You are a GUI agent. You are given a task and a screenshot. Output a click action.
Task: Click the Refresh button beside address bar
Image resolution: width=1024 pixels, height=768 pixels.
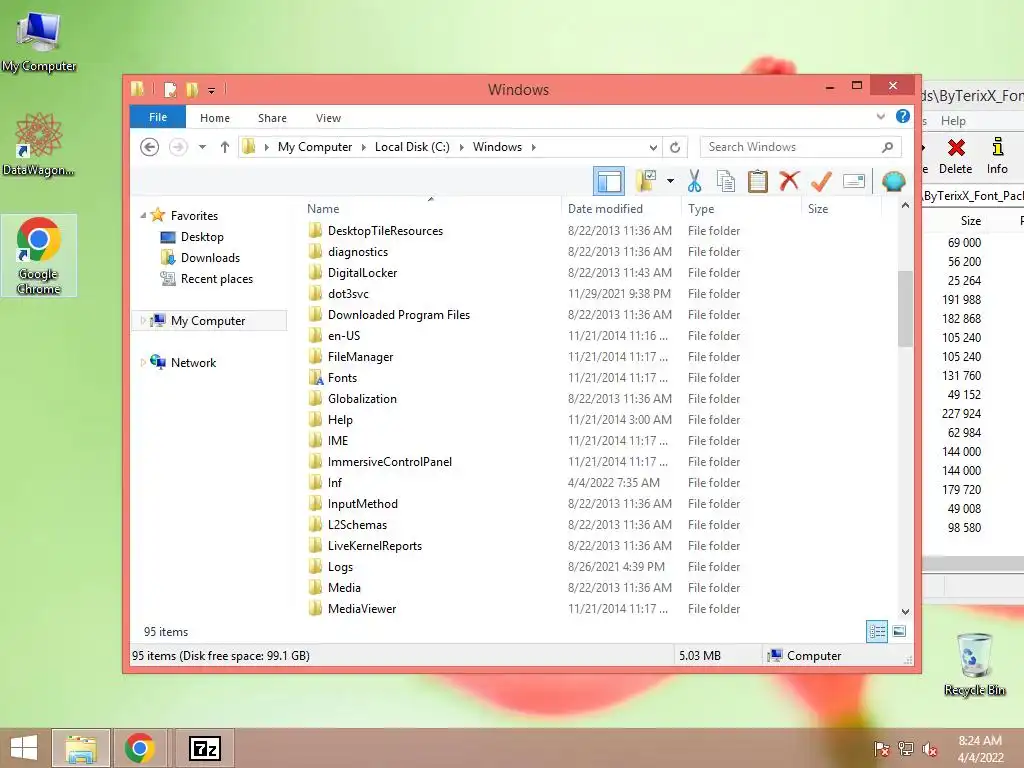[x=675, y=147]
